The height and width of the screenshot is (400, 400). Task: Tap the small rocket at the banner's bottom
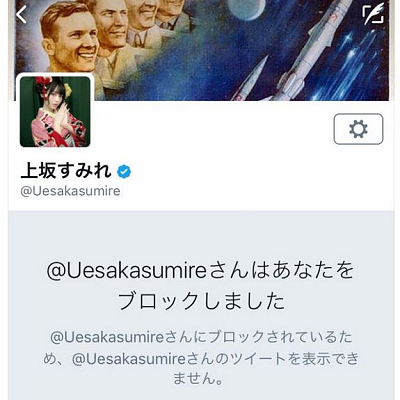click(252, 78)
